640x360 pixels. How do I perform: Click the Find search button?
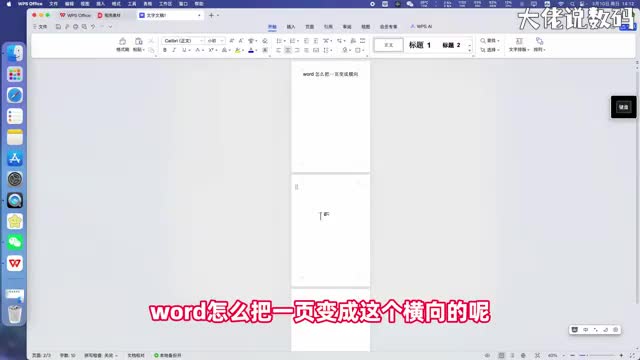(489, 41)
